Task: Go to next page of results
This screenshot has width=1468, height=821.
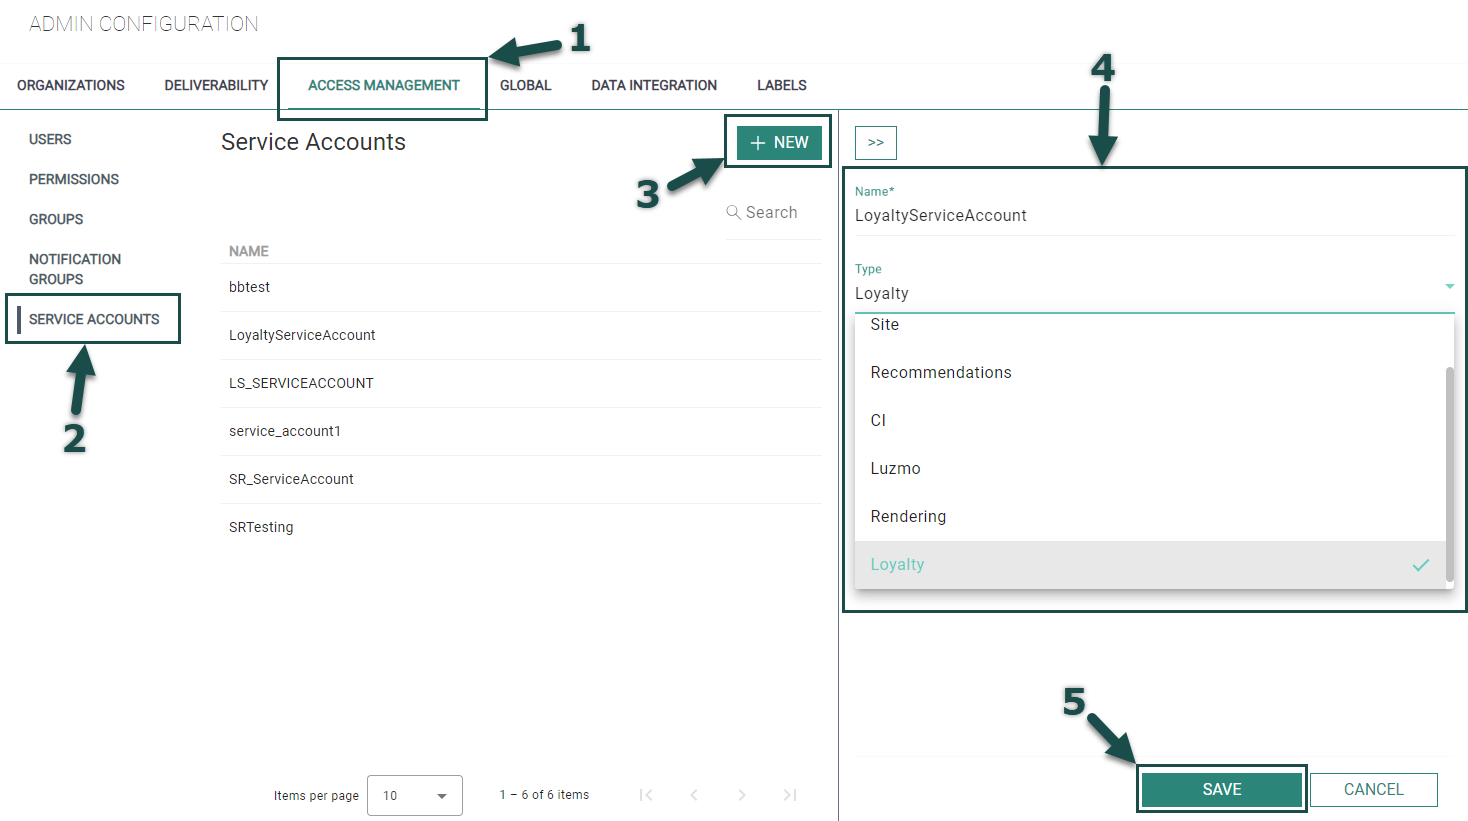Action: tap(741, 795)
